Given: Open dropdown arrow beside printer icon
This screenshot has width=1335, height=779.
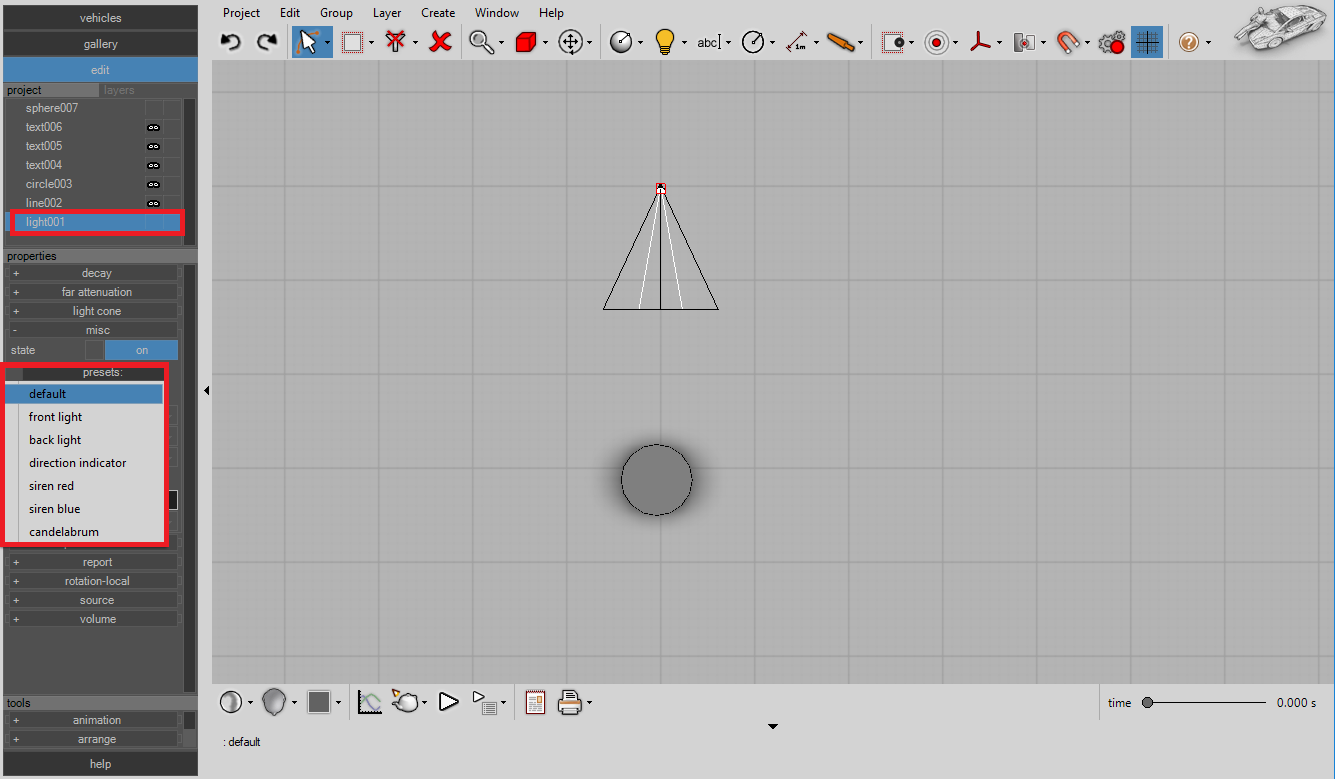Looking at the screenshot, I should (x=589, y=703).
